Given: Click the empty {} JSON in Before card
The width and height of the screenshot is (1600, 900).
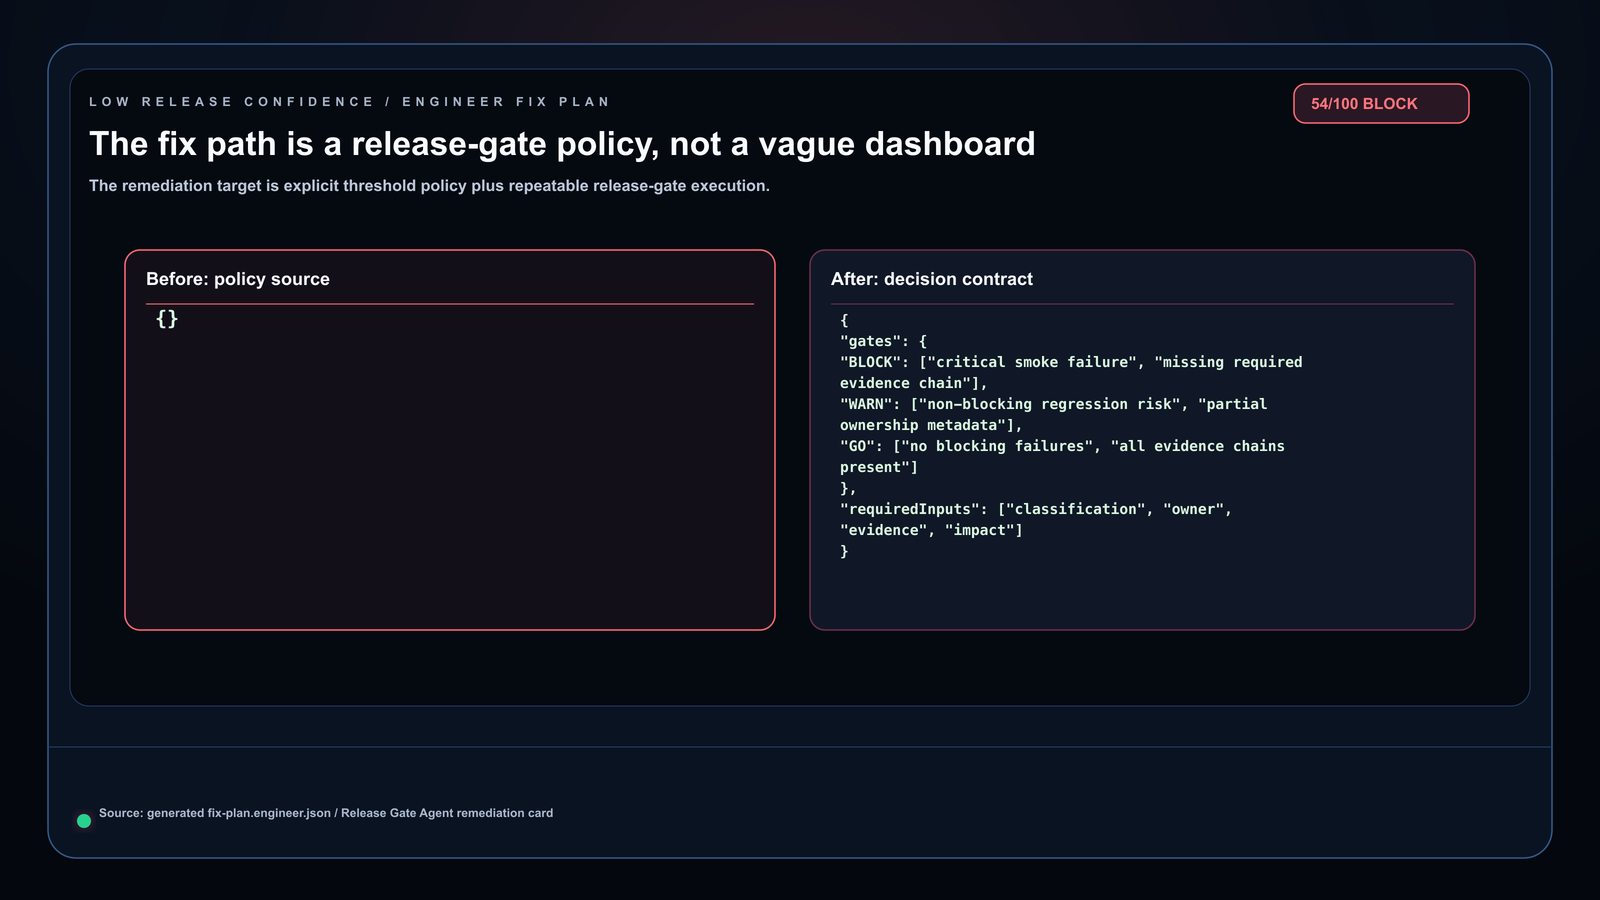Looking at the screenshot, I should 167,319.
